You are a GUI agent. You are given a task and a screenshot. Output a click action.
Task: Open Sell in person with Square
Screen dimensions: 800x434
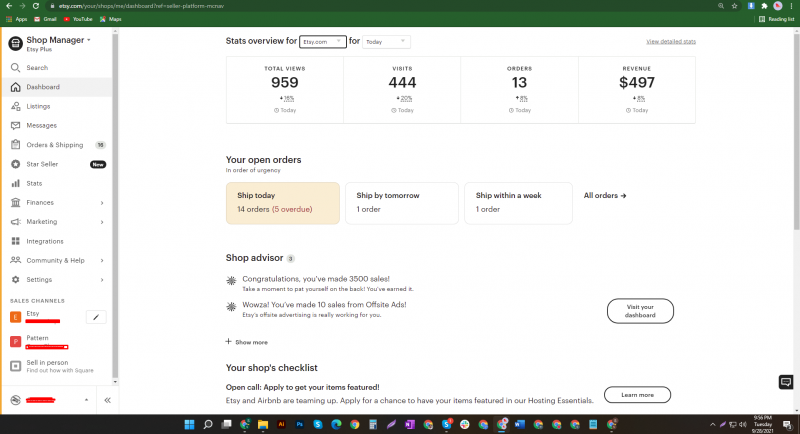click(x=51, y=366)
